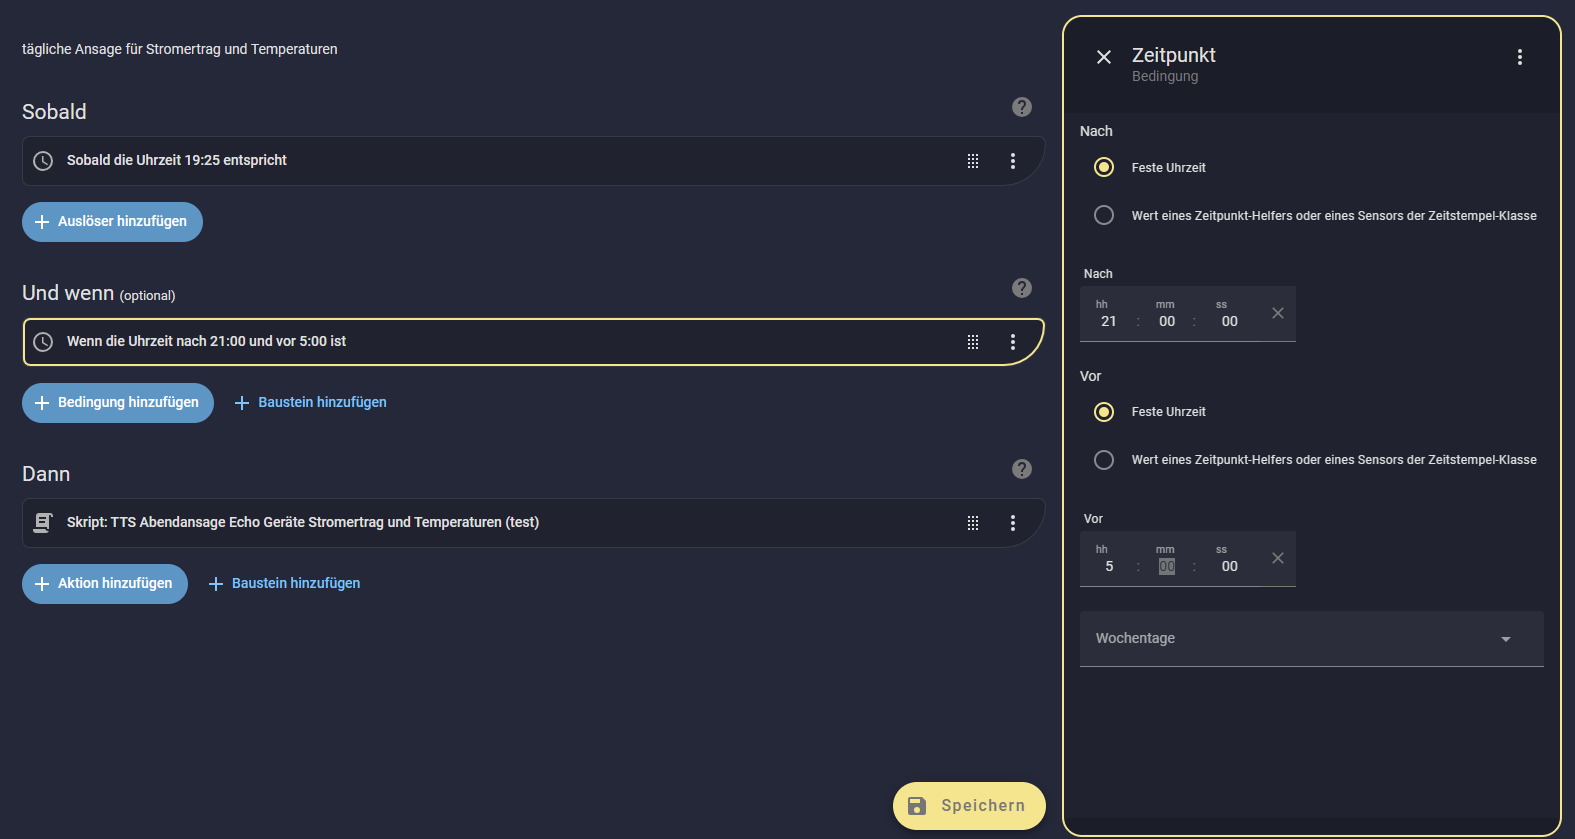Expand the Sobald die Uhrzeit 19:25 trigger

(x=400, y=161)
